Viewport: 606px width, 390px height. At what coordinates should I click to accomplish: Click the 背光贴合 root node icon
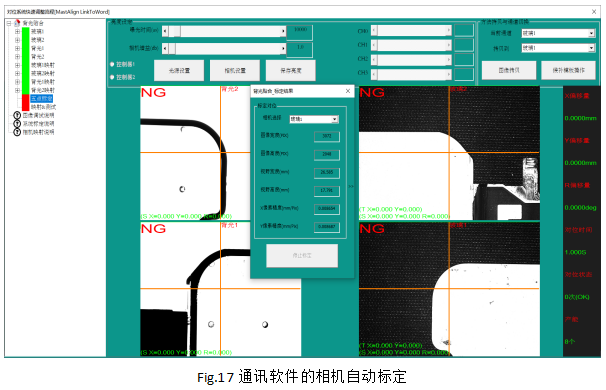click(x=17, y=23)
